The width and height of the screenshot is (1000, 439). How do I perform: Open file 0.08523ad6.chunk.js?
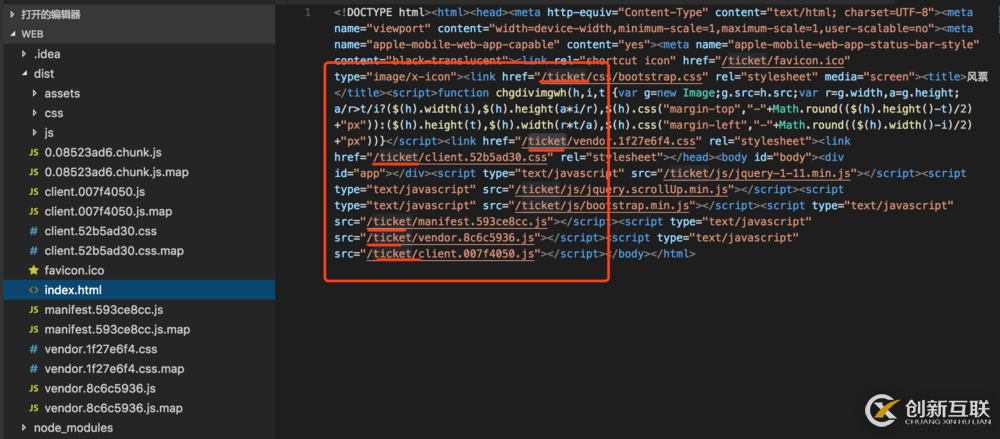(103, 153)
